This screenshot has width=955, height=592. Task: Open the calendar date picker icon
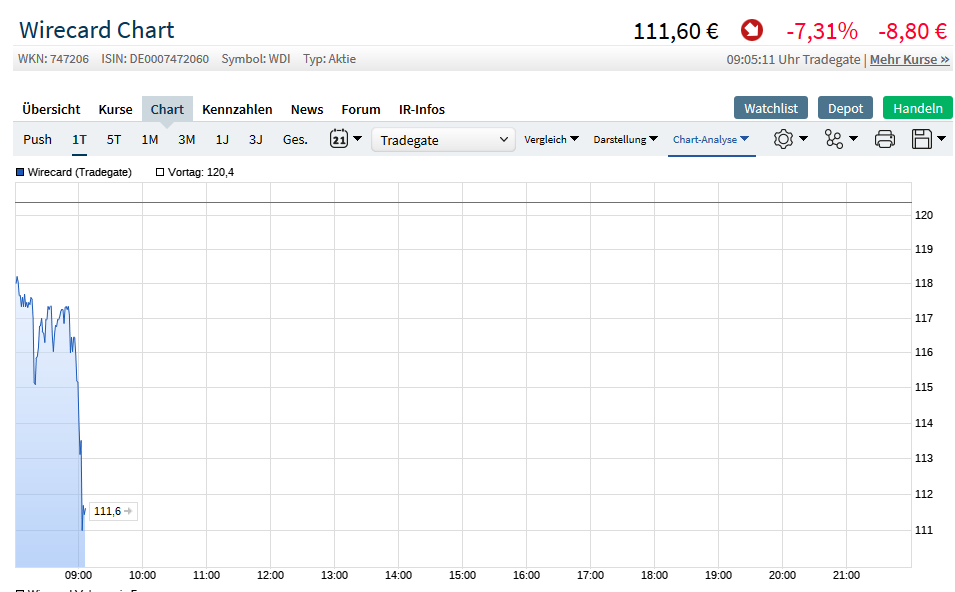[339, 139]
